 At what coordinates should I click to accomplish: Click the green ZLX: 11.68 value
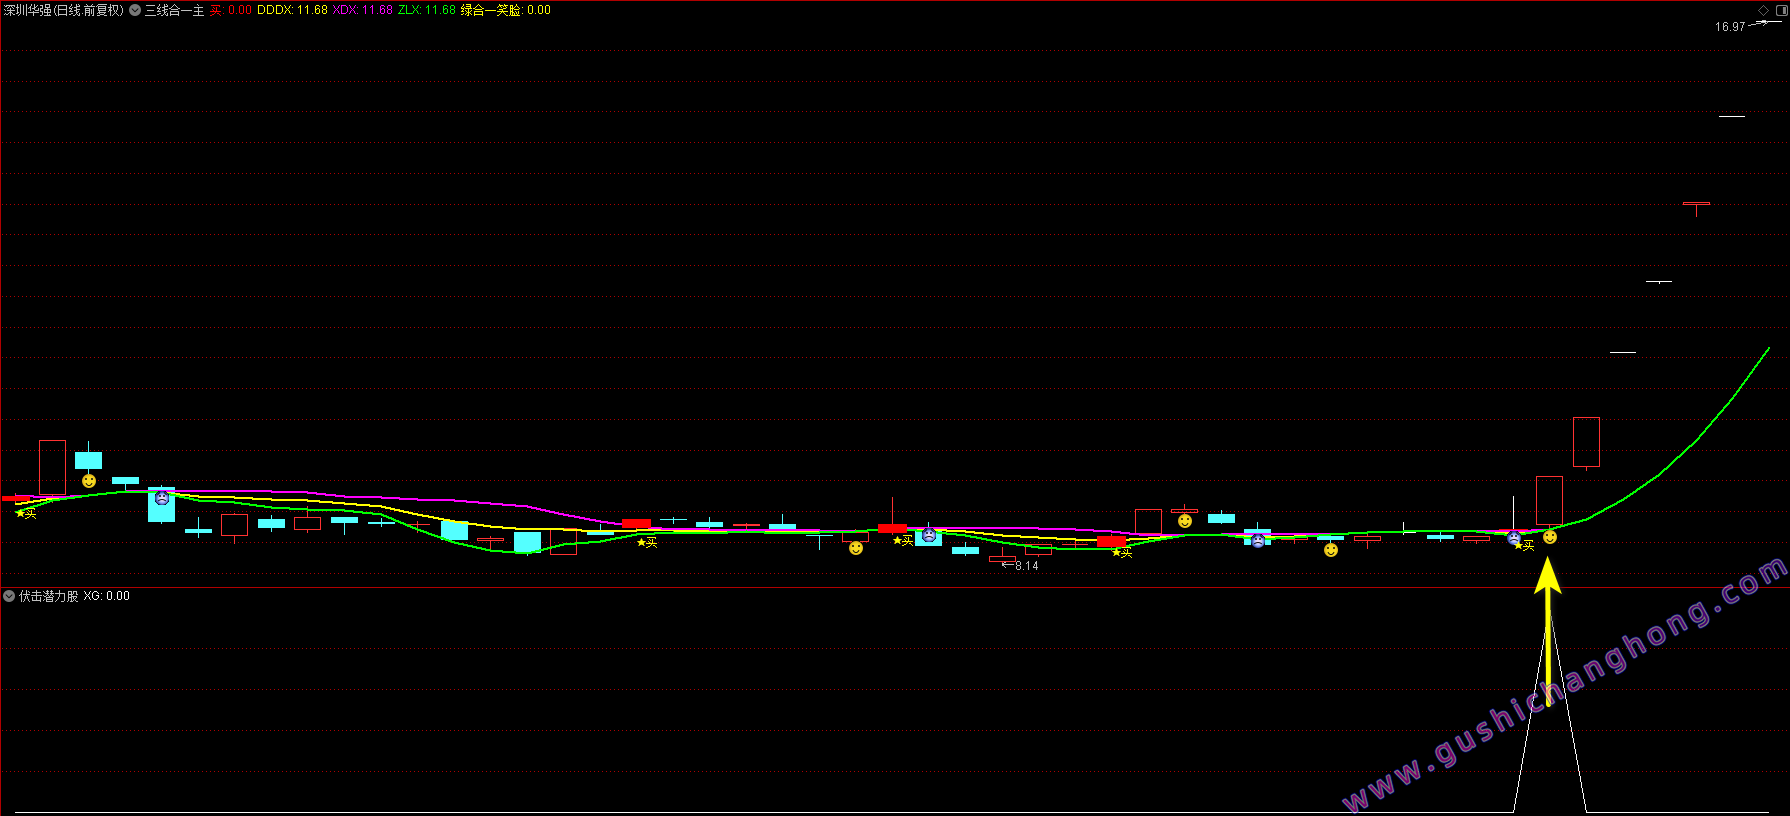pos(427,10)
